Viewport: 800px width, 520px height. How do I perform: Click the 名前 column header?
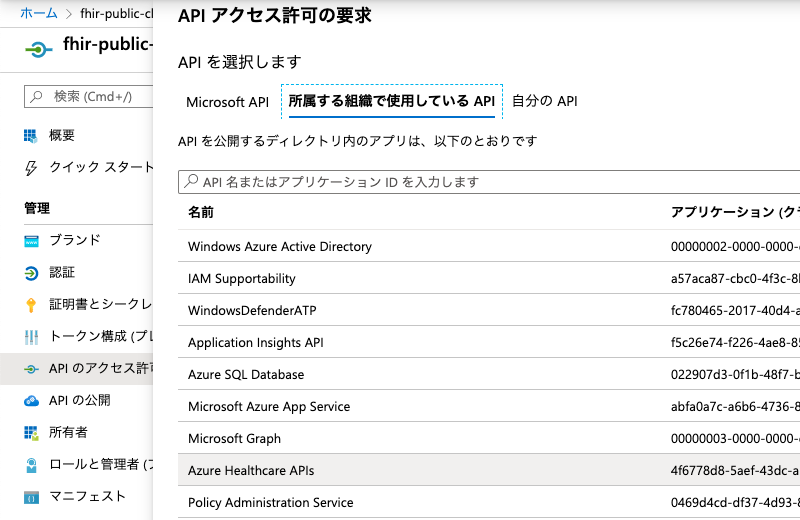pos(201,212)
